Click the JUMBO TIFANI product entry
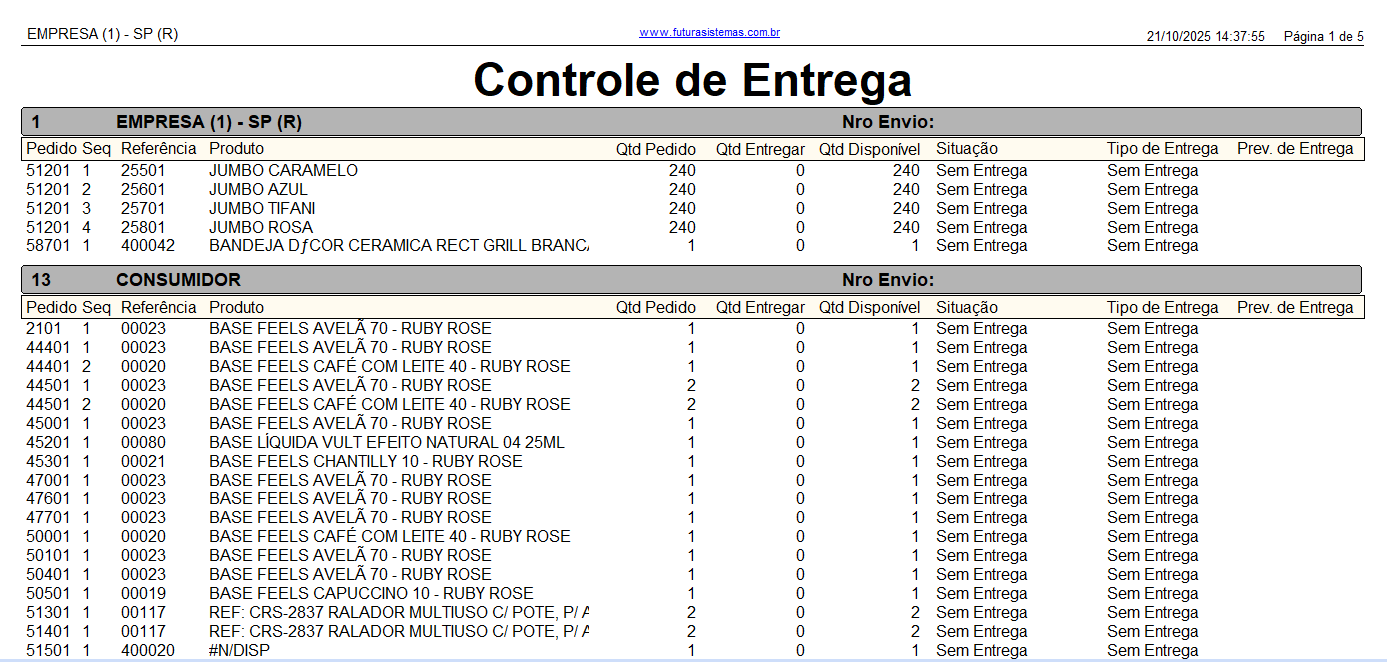 [x=262, y=209]
